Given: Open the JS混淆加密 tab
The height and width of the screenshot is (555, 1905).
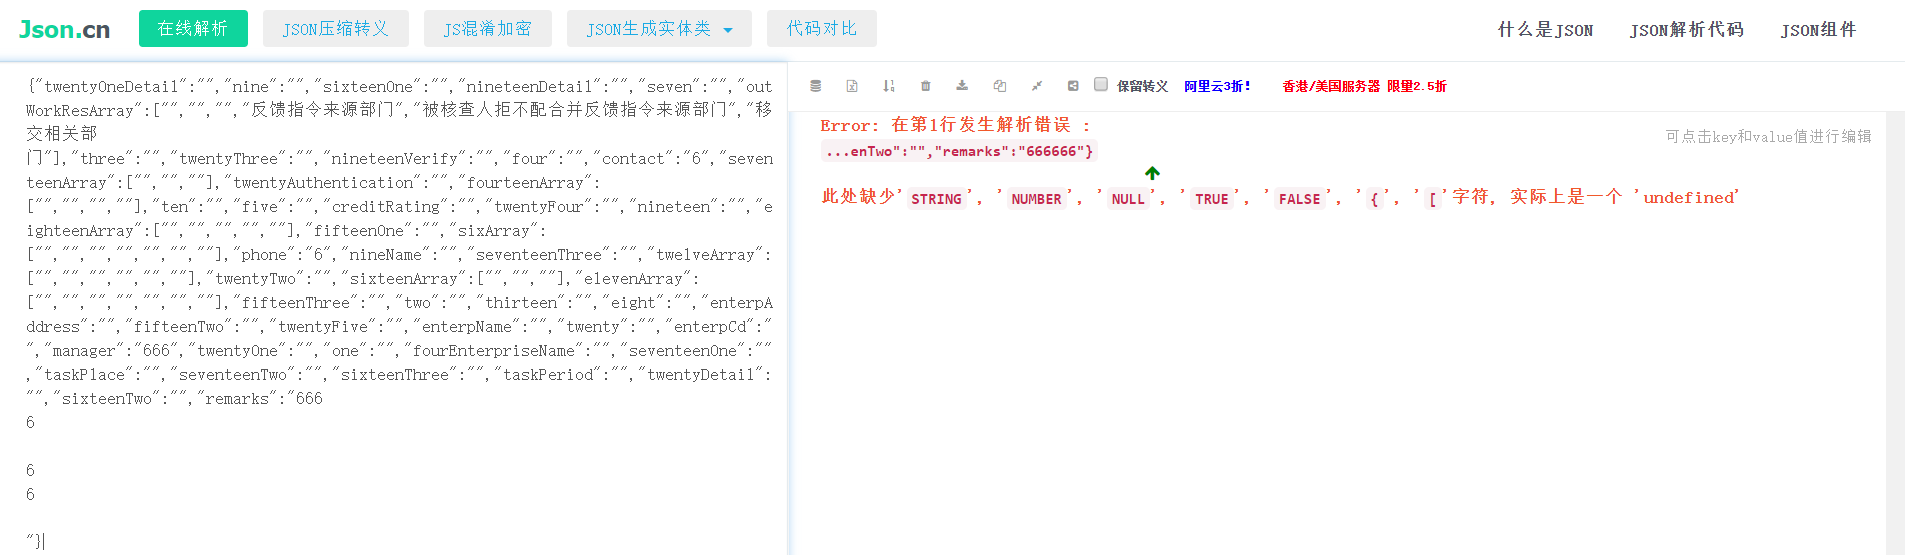Looking at the screenshot, I should (x=488, y=29).
